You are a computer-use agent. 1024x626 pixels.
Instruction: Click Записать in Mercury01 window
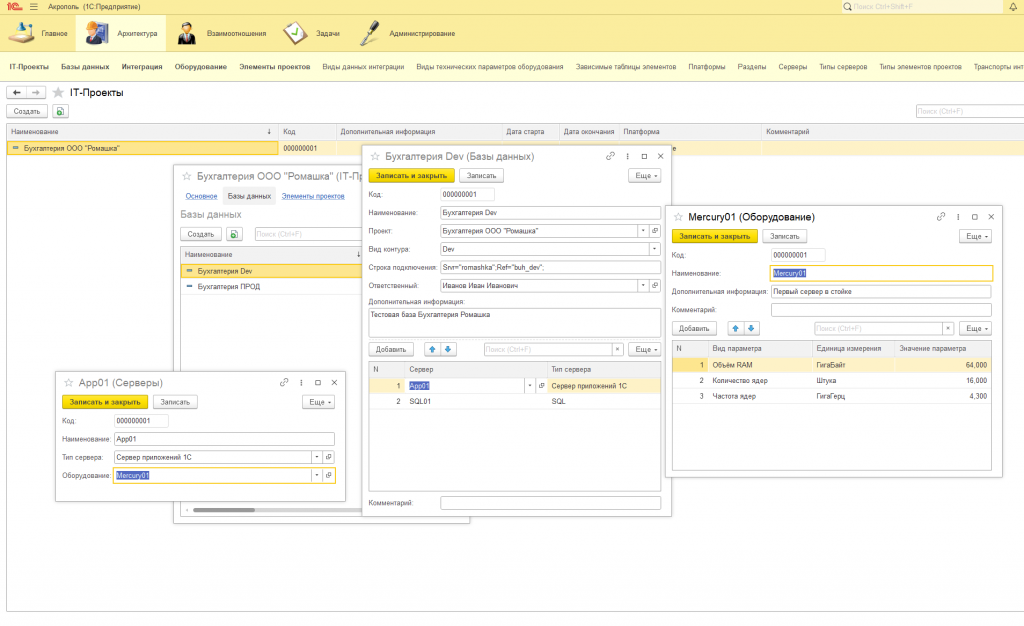(784, 236)
